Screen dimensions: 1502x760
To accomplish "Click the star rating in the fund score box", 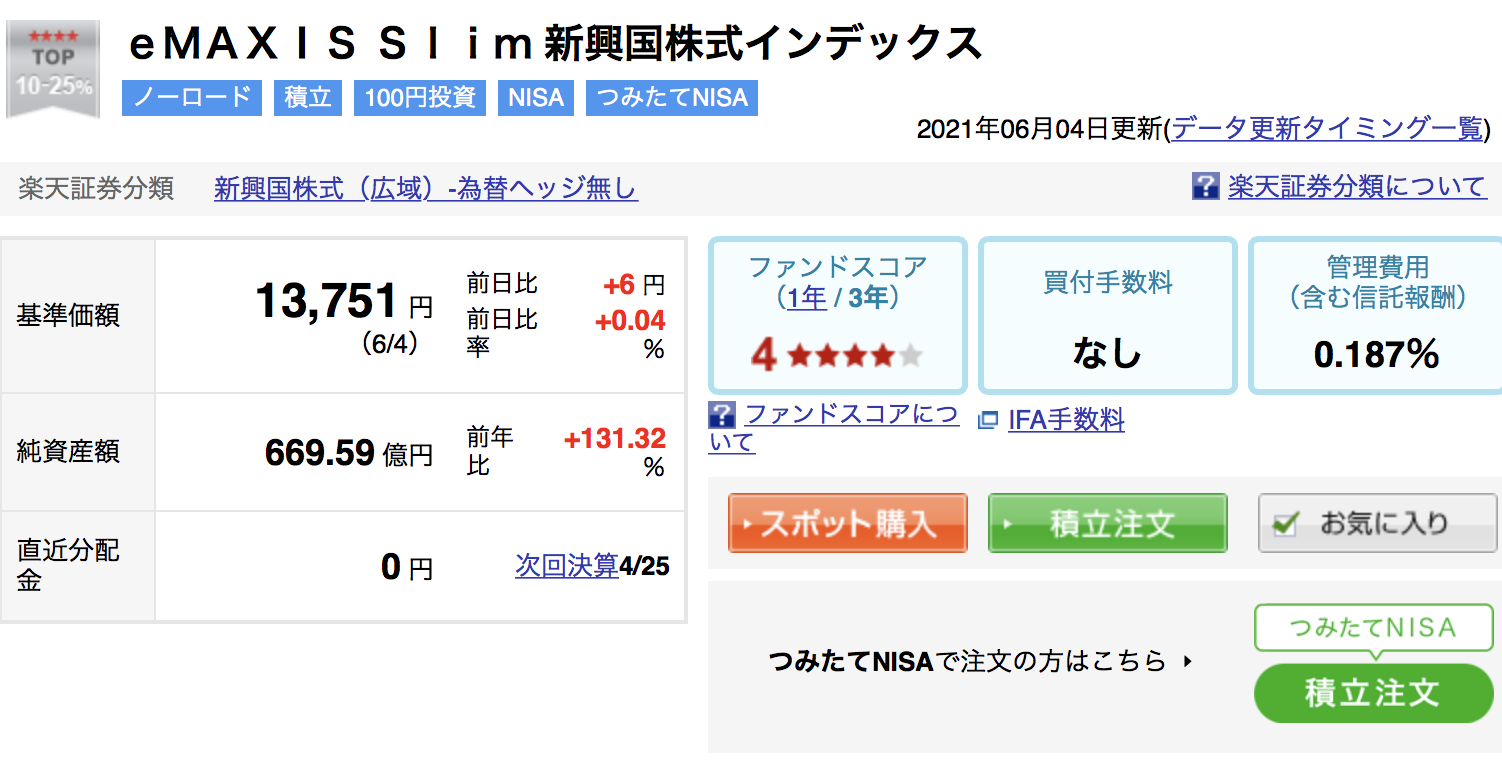I will tap(855, 355).
